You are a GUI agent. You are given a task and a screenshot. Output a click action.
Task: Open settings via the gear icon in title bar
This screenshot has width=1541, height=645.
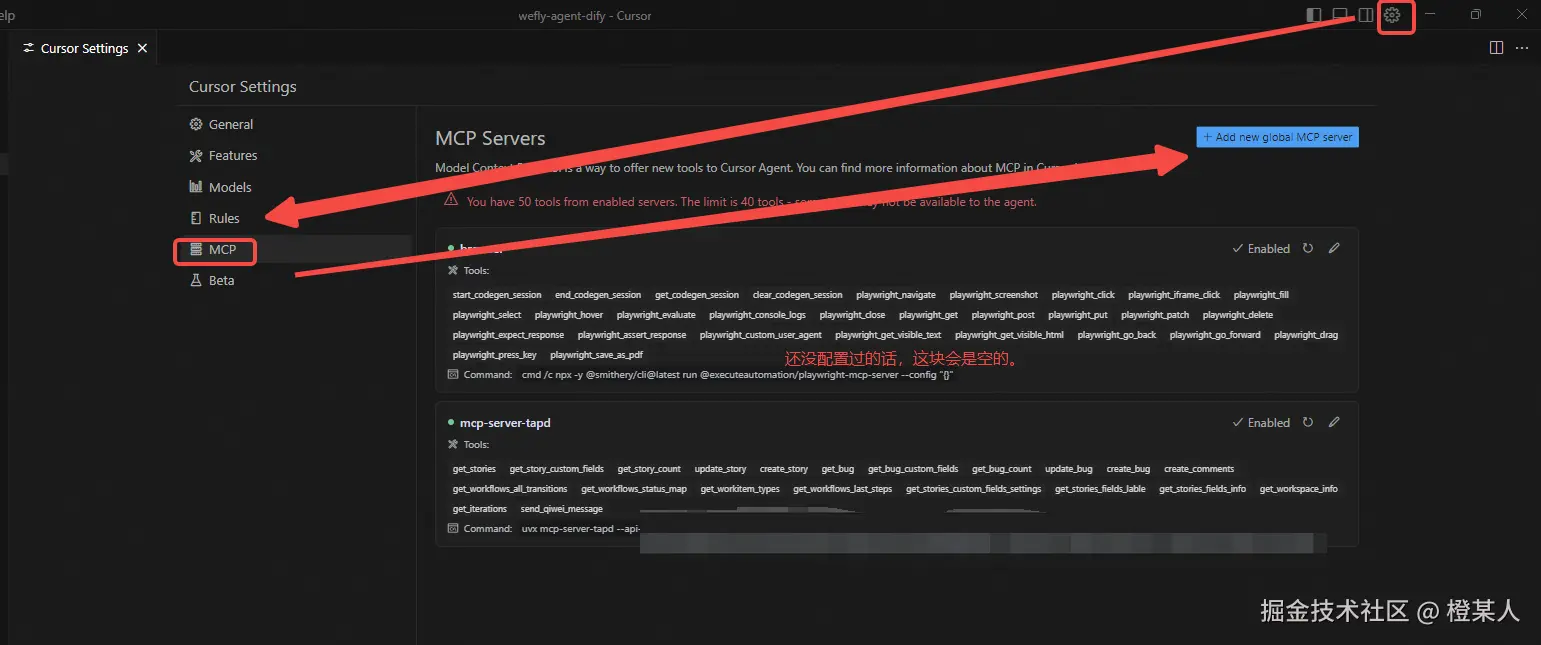(x=1392, y=15)
